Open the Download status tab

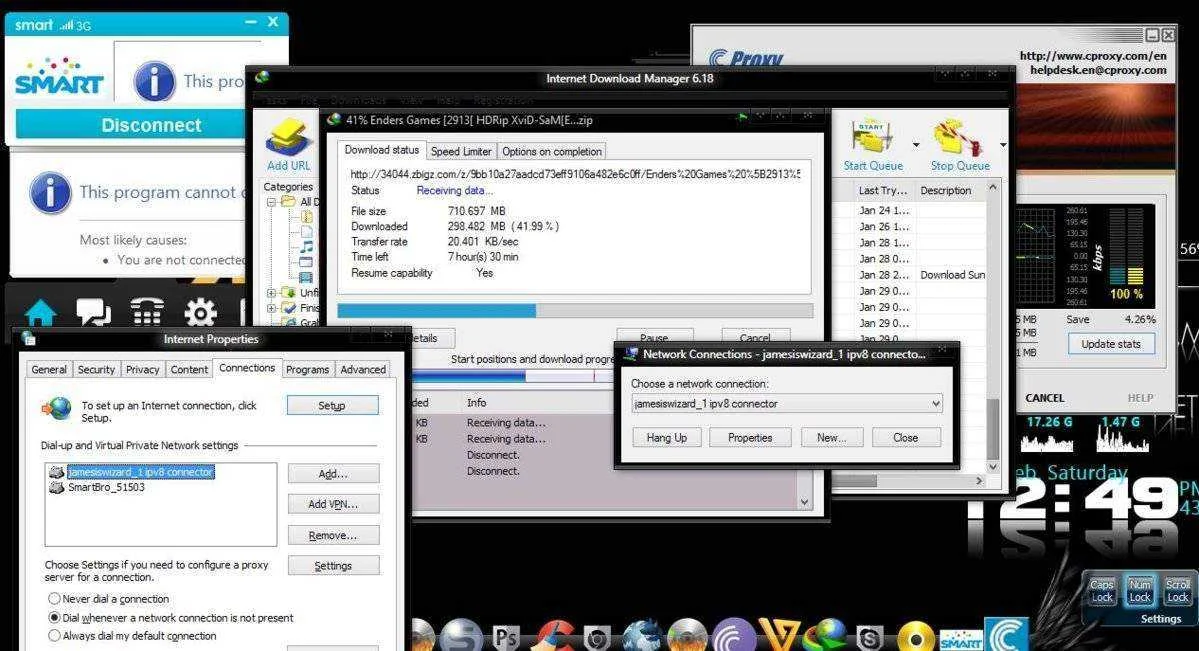click(382, 150)
